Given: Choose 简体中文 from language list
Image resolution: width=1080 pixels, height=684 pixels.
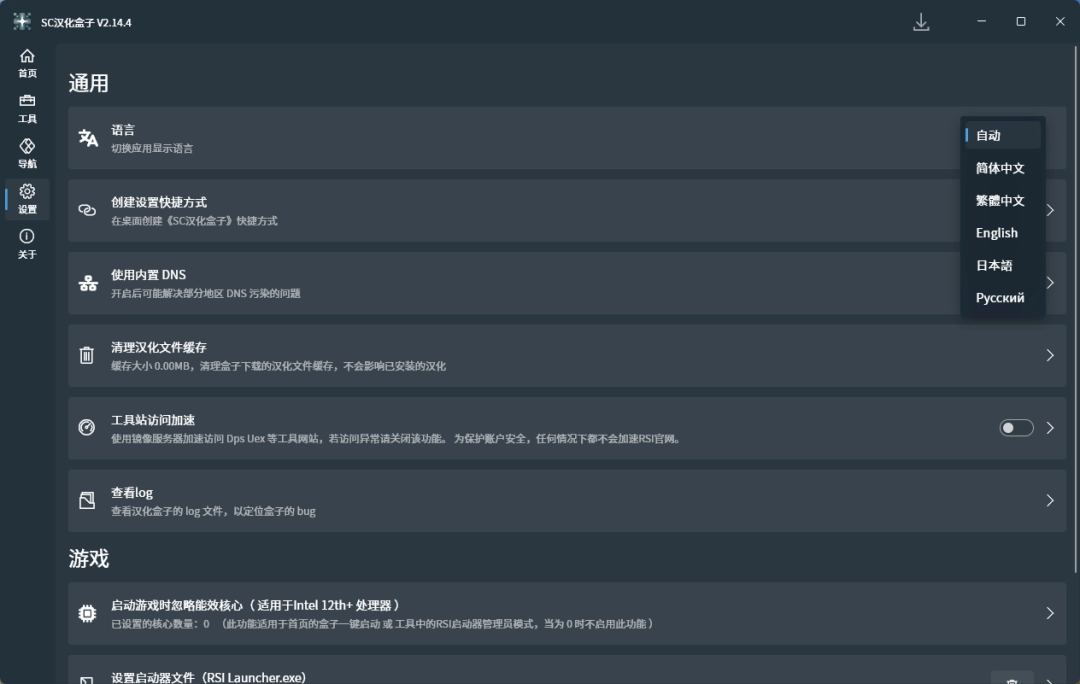Looking at the screenshot, I should [1002, 168].
